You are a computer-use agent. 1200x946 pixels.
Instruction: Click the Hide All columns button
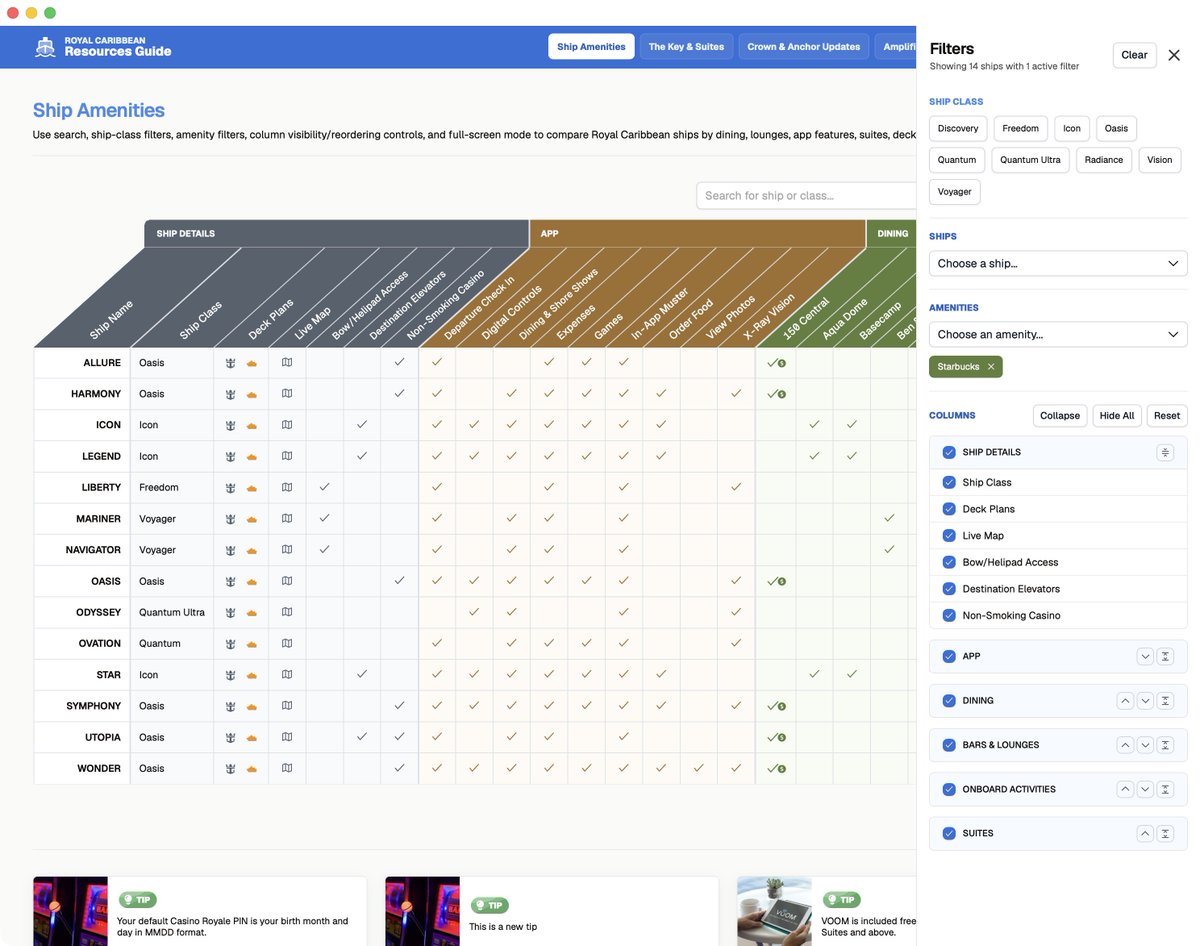tap(1117, 416)
